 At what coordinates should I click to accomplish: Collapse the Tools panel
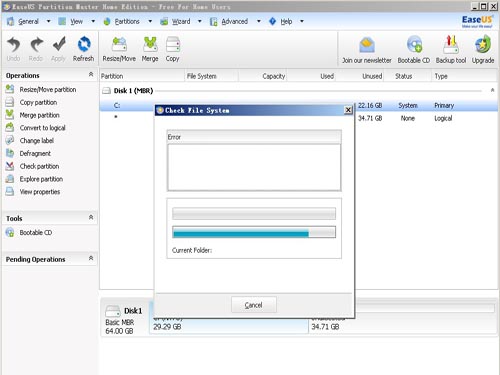pyautogui.click(x=91, y=217)
